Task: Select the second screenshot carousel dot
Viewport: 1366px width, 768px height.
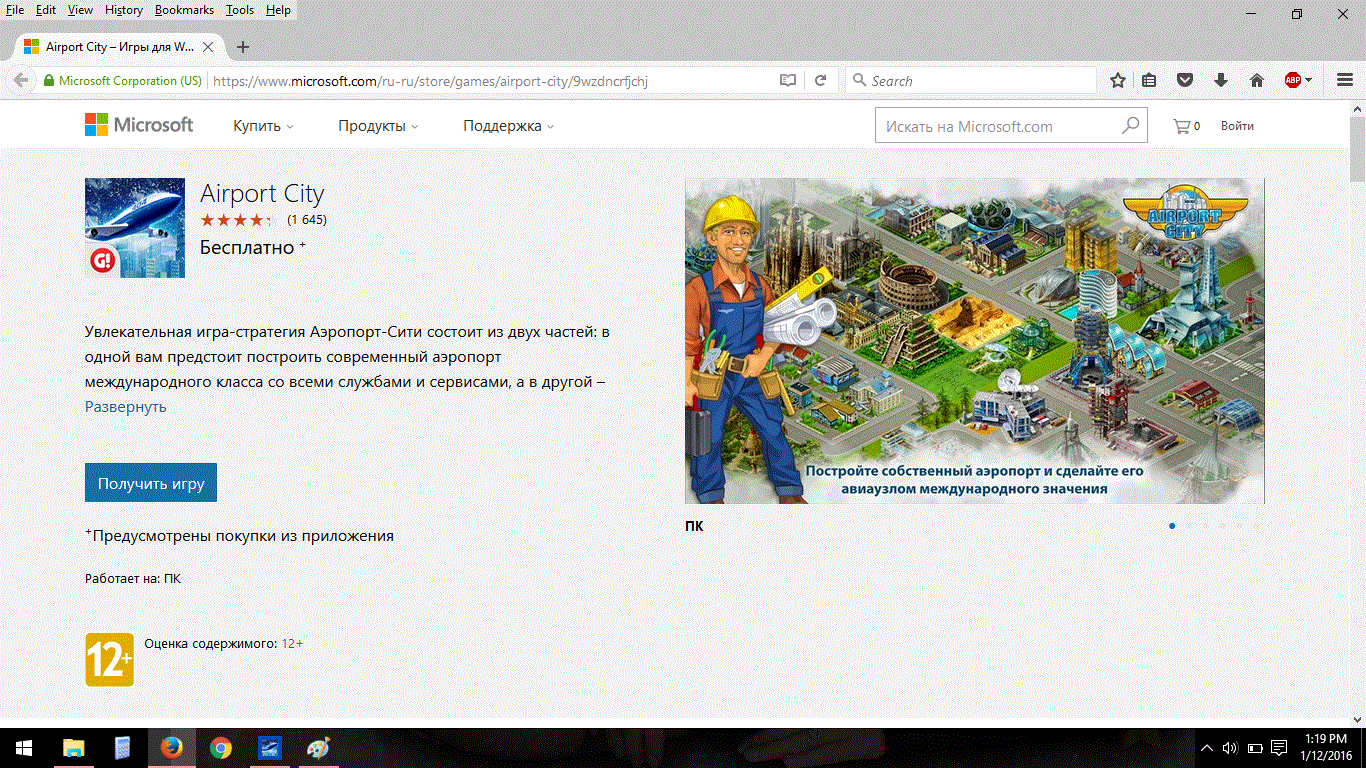Action: coord(1189,525)
